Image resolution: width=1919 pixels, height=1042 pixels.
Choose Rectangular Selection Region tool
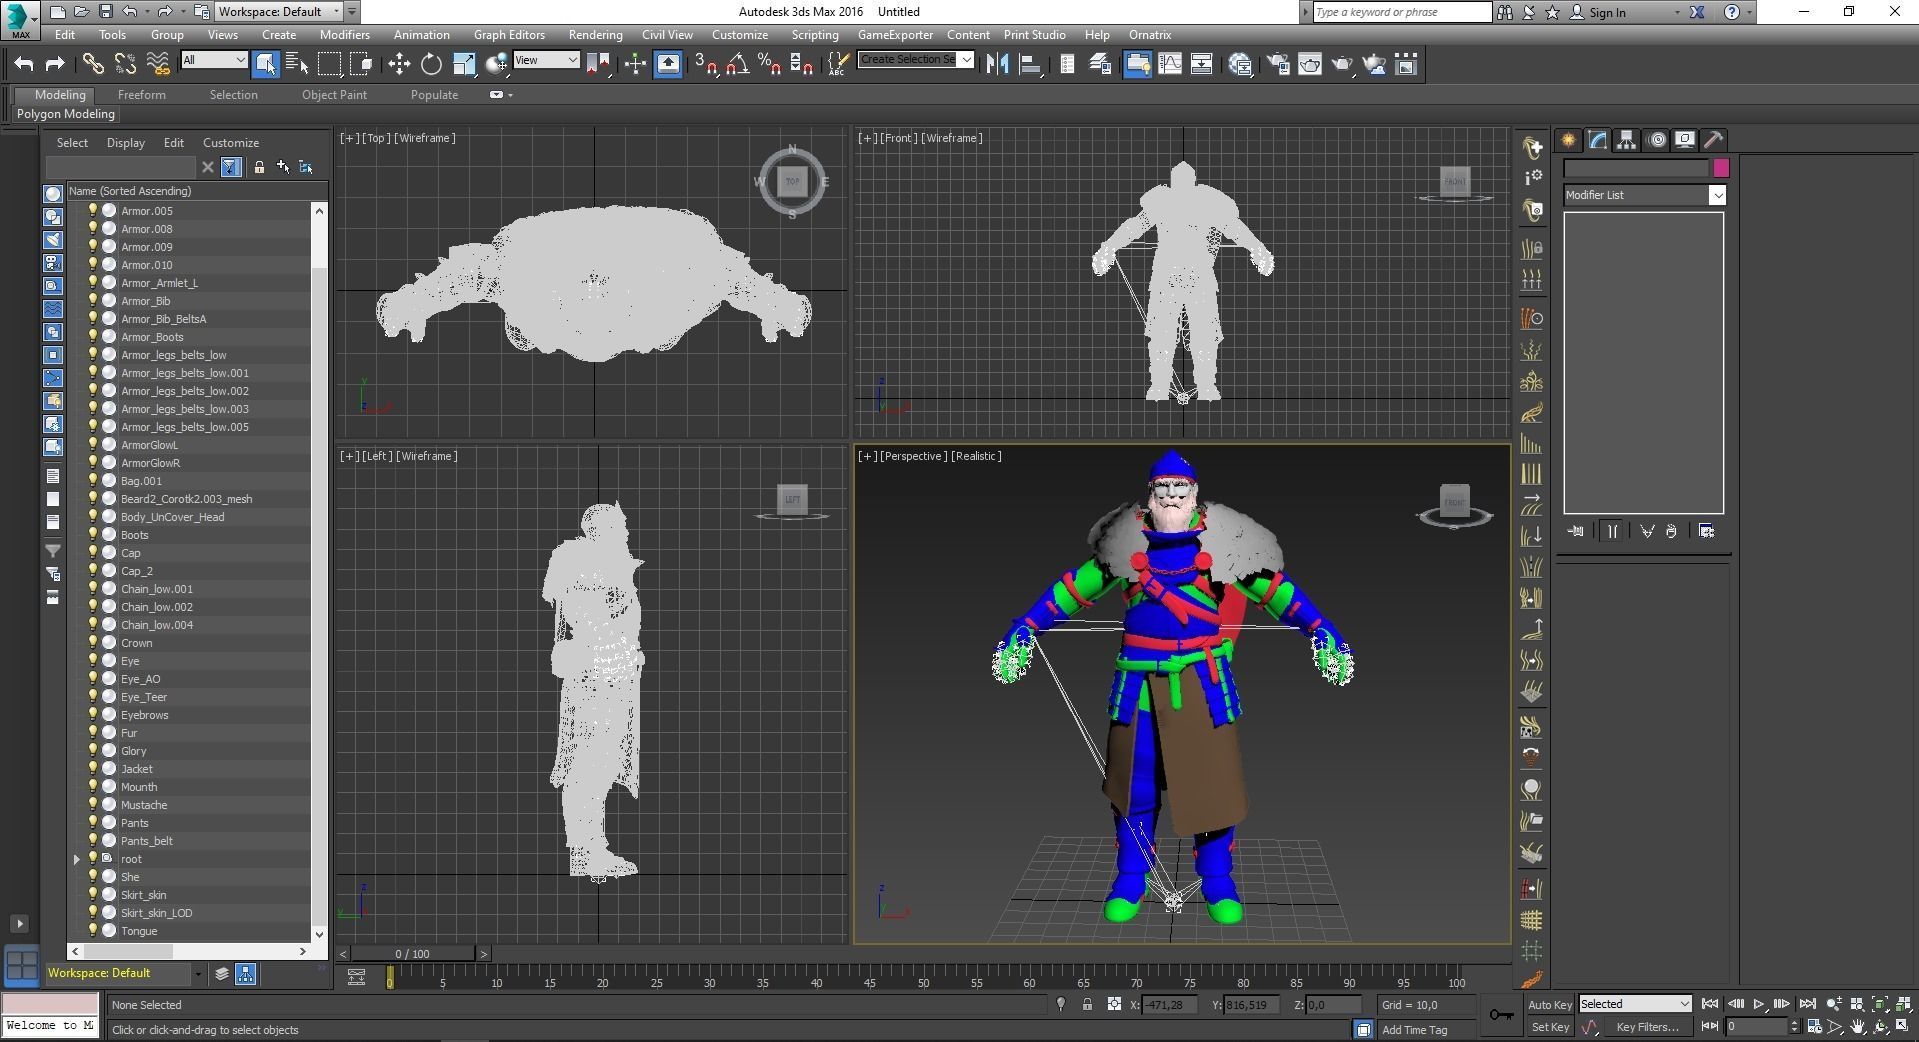coord(329,64)
